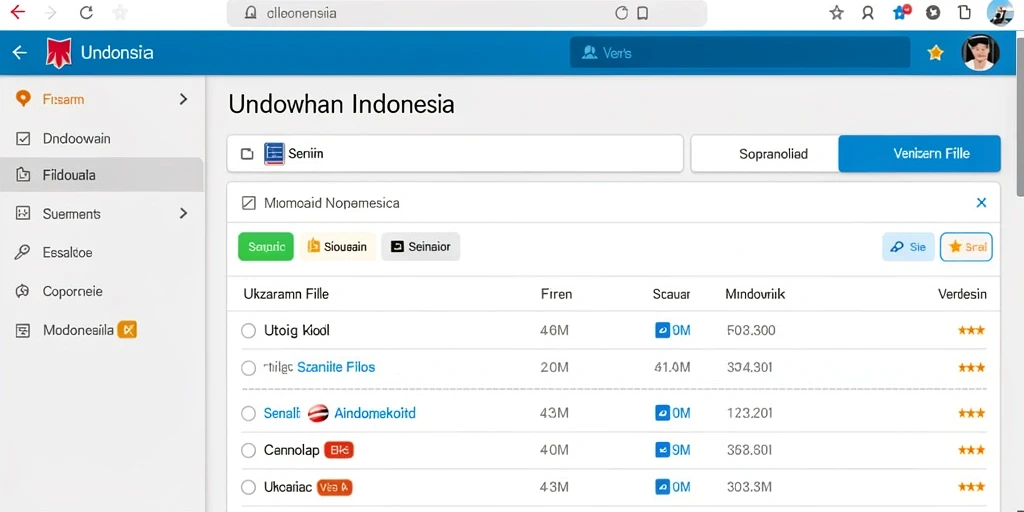Click the orange badge next to Modonesiila
The width and height of the screenshot is (1024, 512).
[x=127, y=330]
